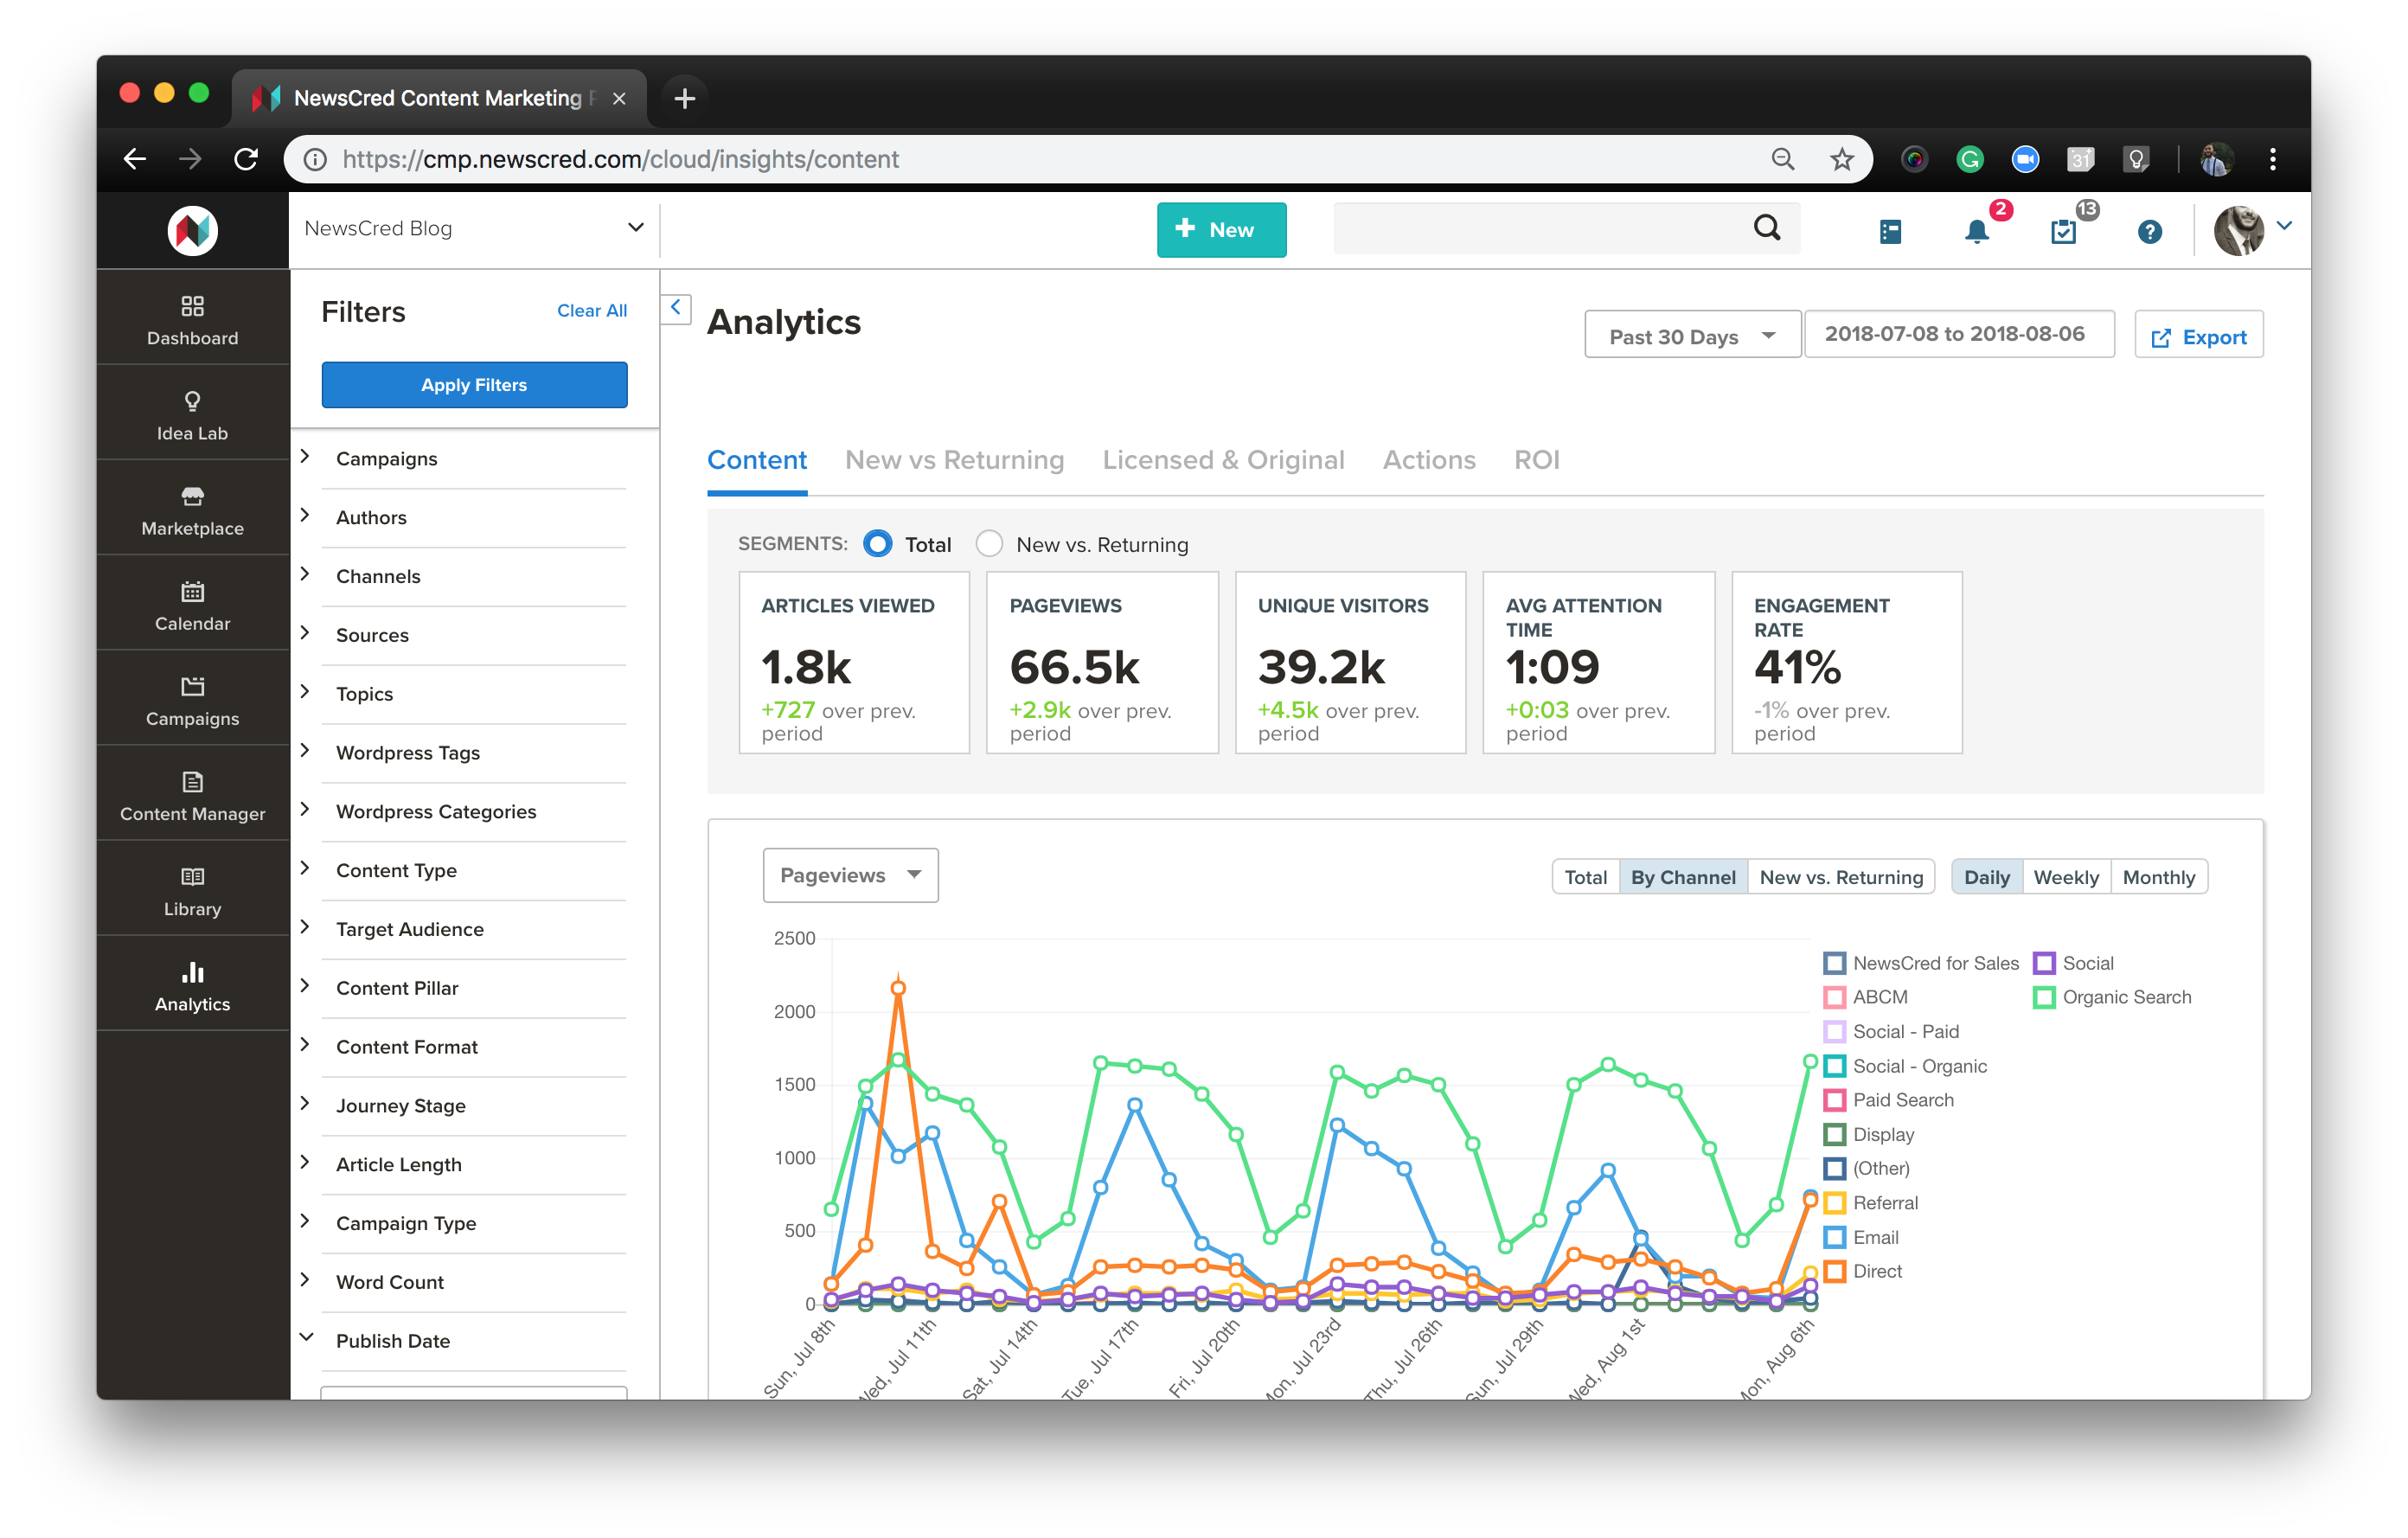The width and height of the screenshot is (2408, 1538).
Task: Click the search magnifier icon
Action: click(1767, 229)
